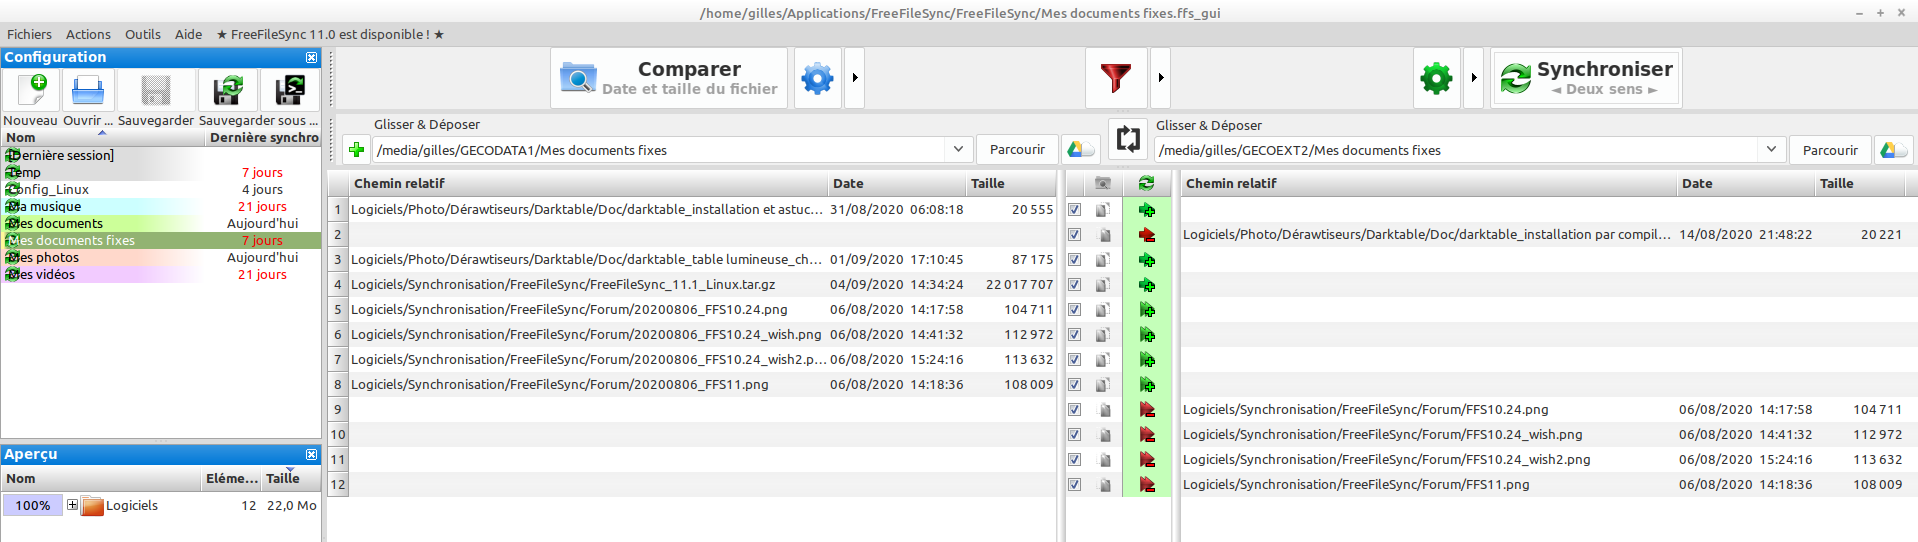This screenshot has width=1918, height=542.
Task: Sort configurations by Dernière synchro
Action: [x=264, y=138]
